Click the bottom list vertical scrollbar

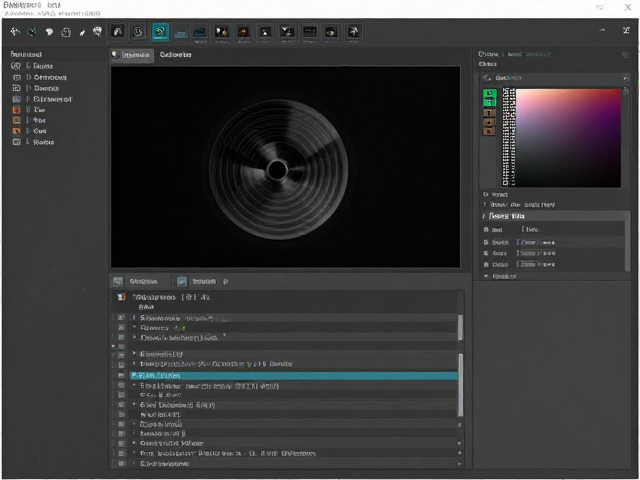(460, 384)
